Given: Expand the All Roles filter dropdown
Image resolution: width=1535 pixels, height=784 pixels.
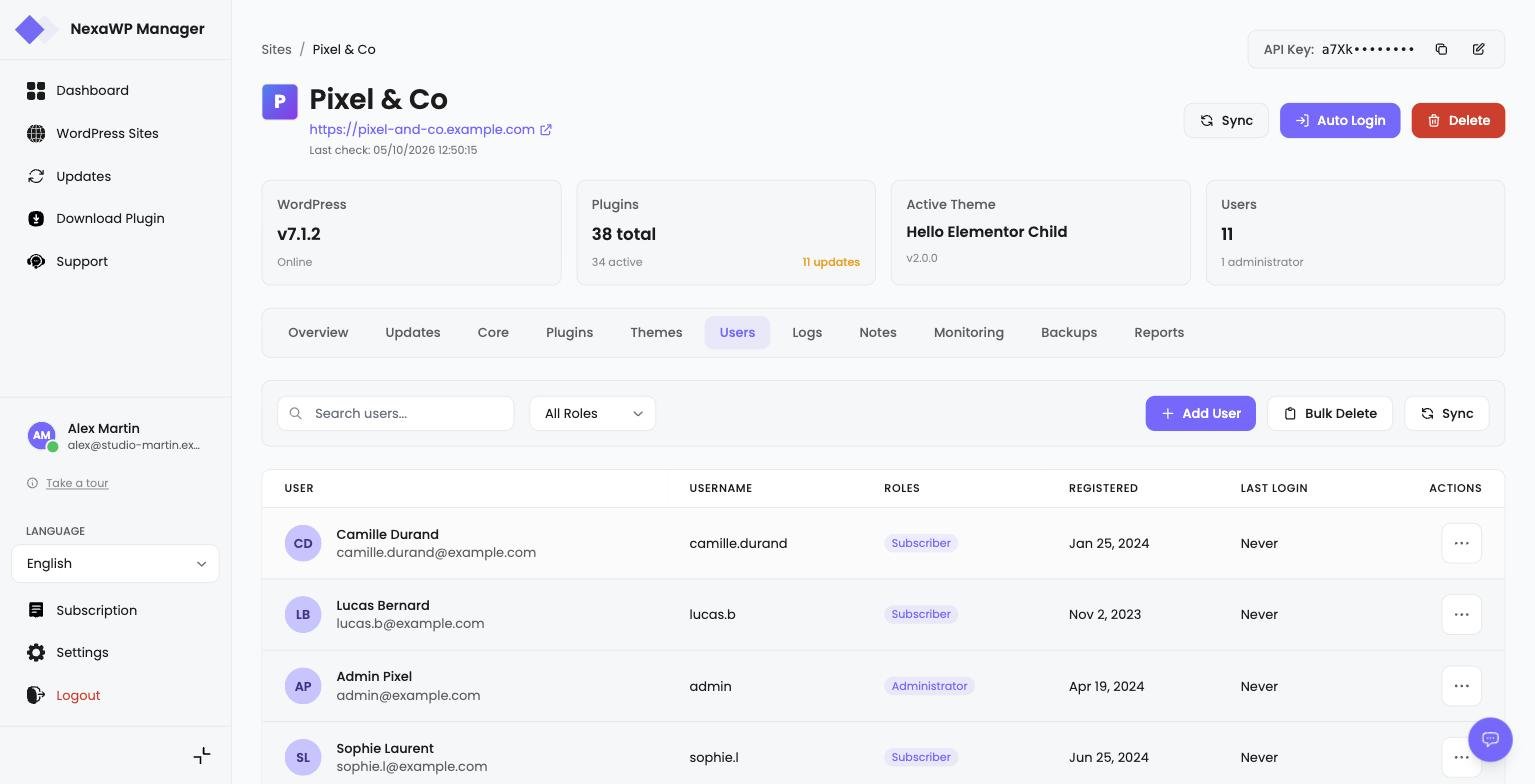Looking at the screenshot, I should [x=592, y=414].
